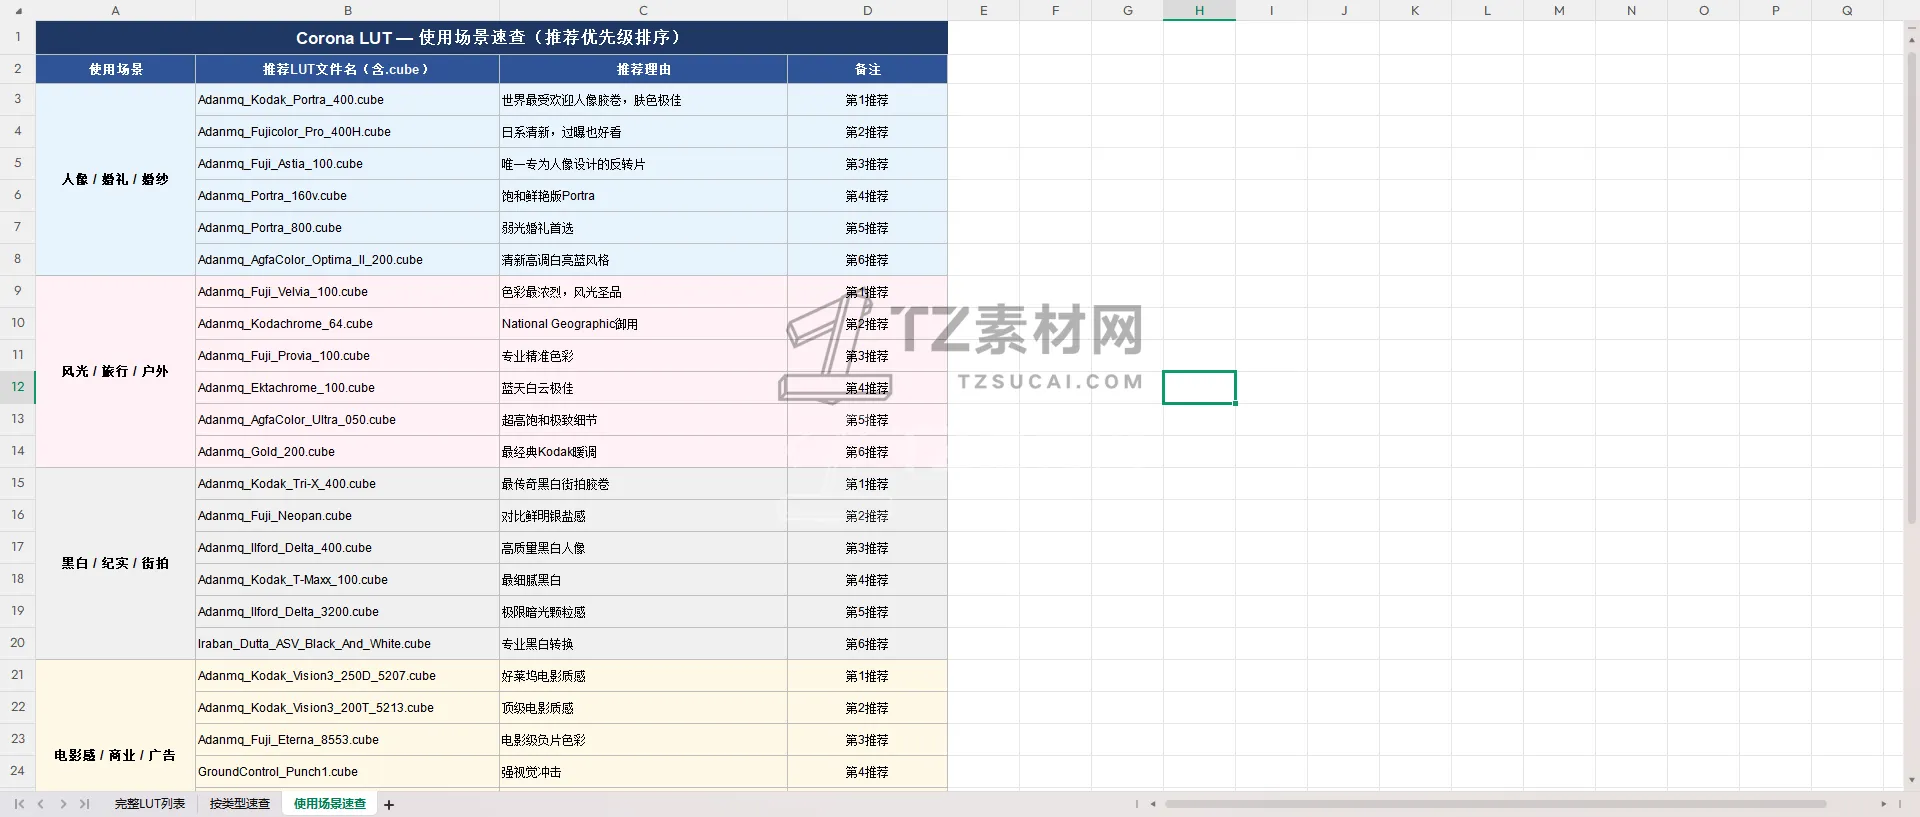Image resolution: width=1920 pixels, height=817 pixels.
Task: Select column Q header
Action: pos(1847,11)
